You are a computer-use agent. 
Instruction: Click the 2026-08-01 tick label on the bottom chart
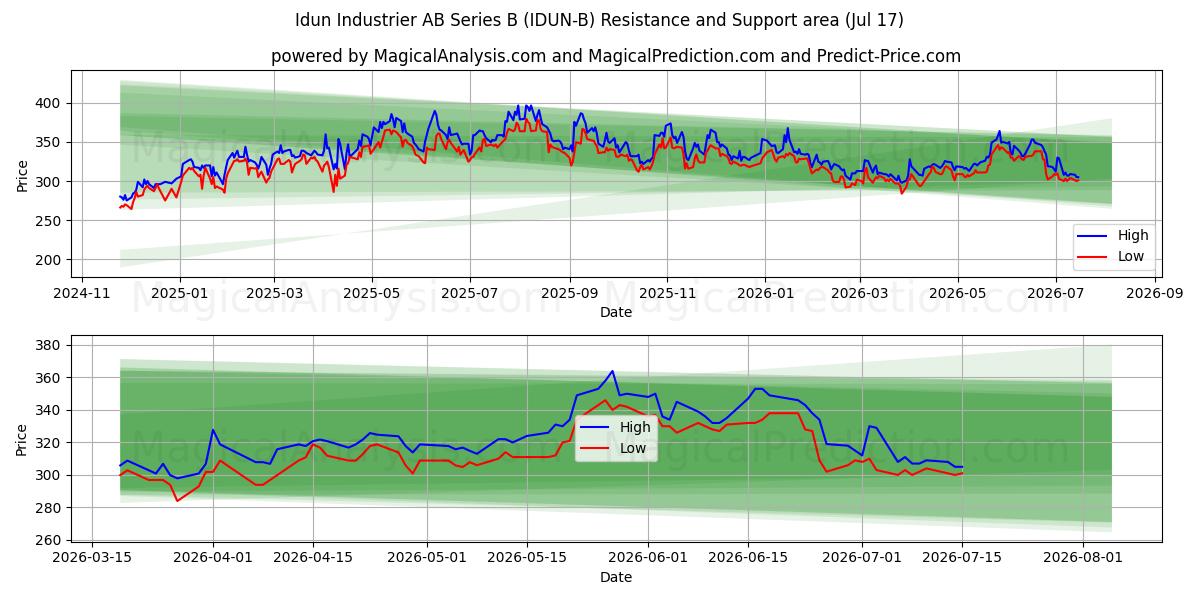(x=1083, y=559)
